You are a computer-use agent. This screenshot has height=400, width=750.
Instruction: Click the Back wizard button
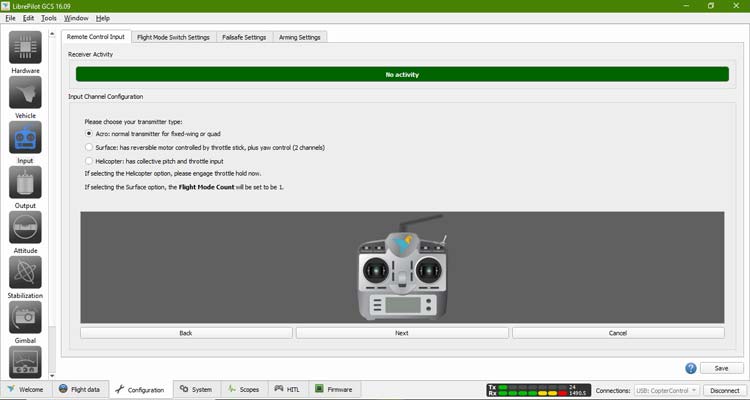(186, 333)
